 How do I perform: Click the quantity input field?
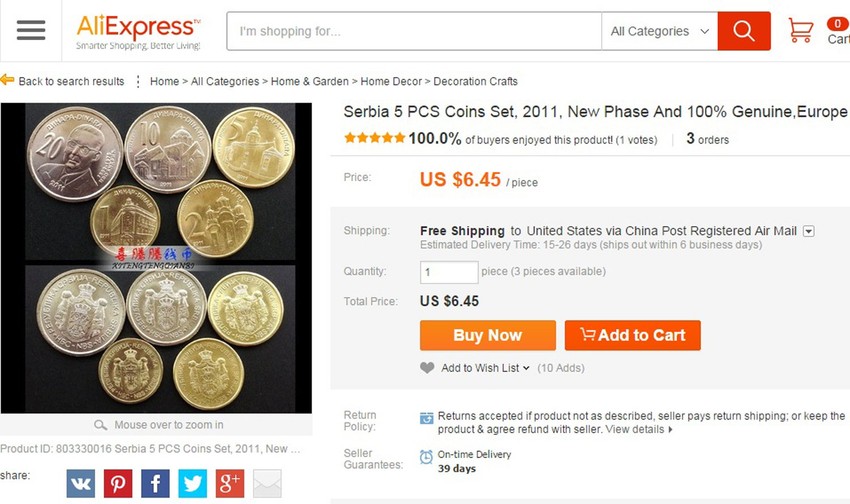pyautogui.click(x=449, y=271)
